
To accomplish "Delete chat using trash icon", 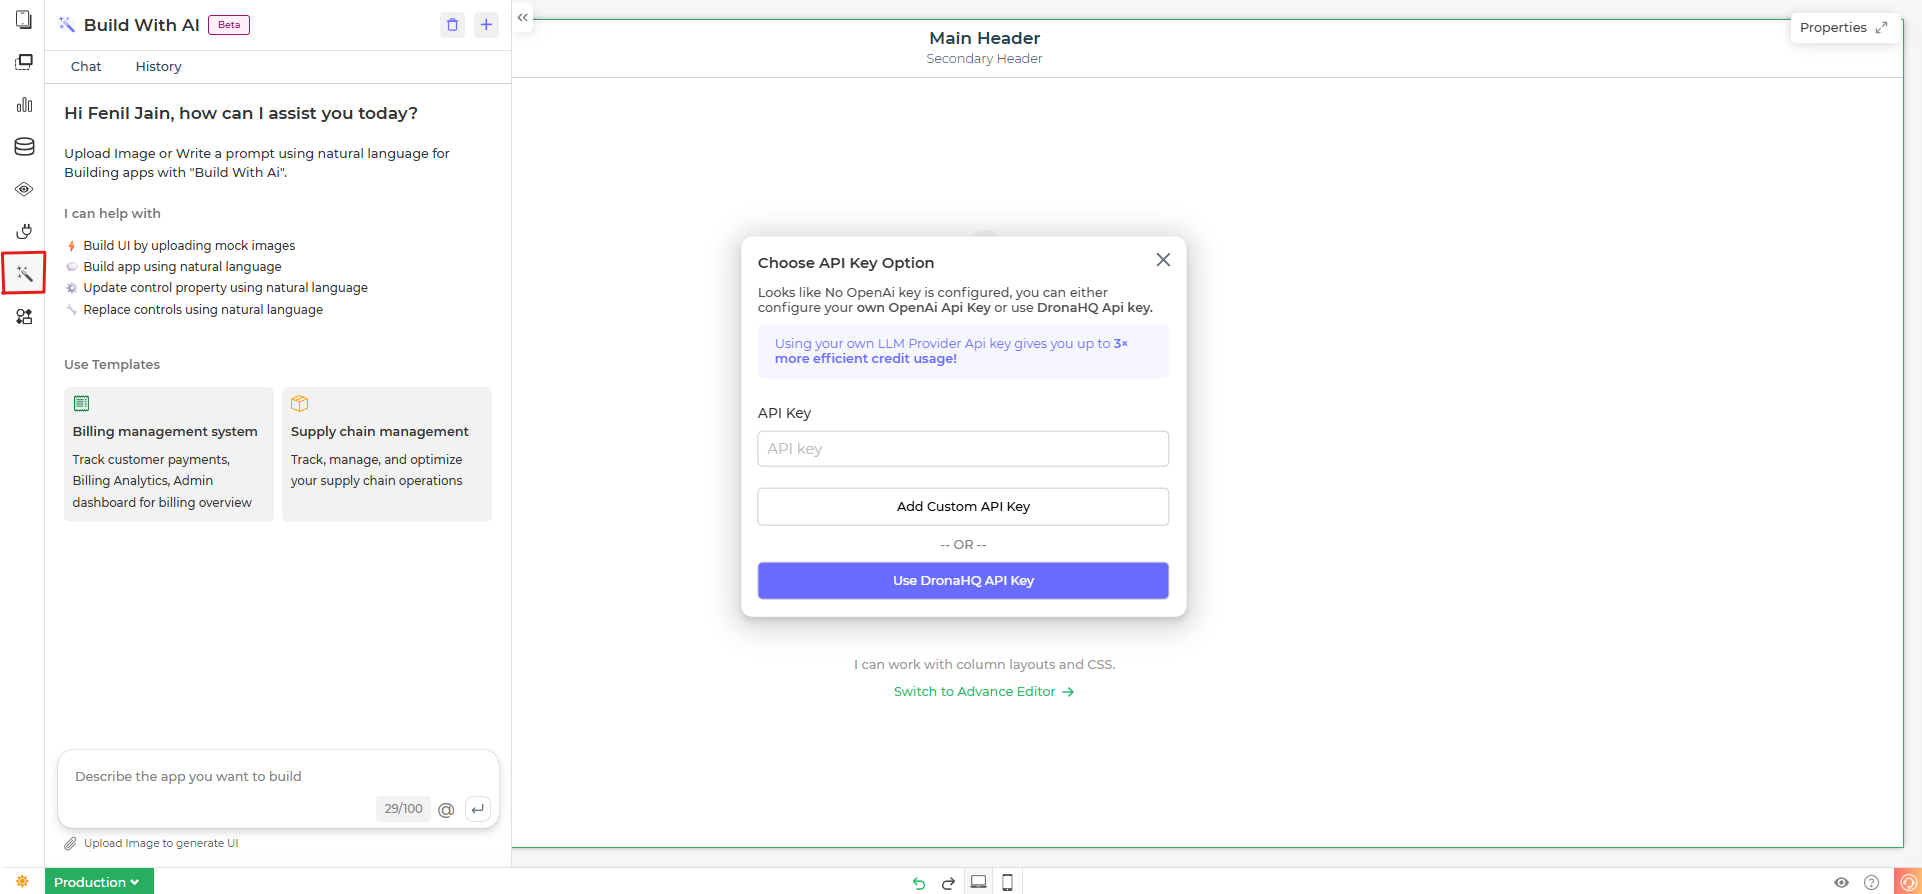I will [452, 25].
